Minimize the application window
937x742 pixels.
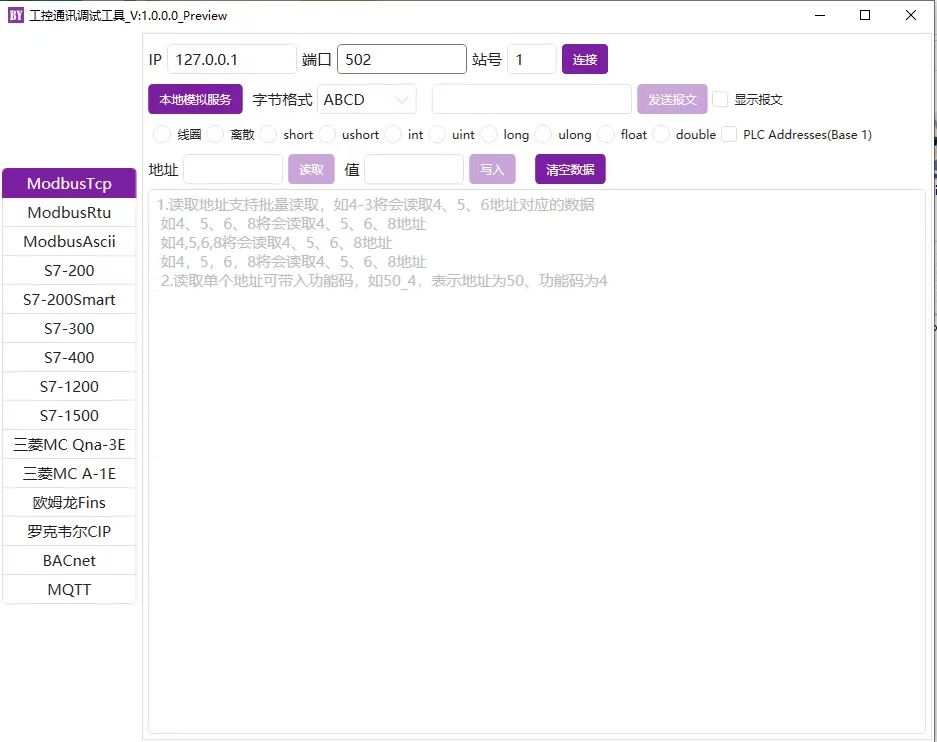click(x=820, y=15)
